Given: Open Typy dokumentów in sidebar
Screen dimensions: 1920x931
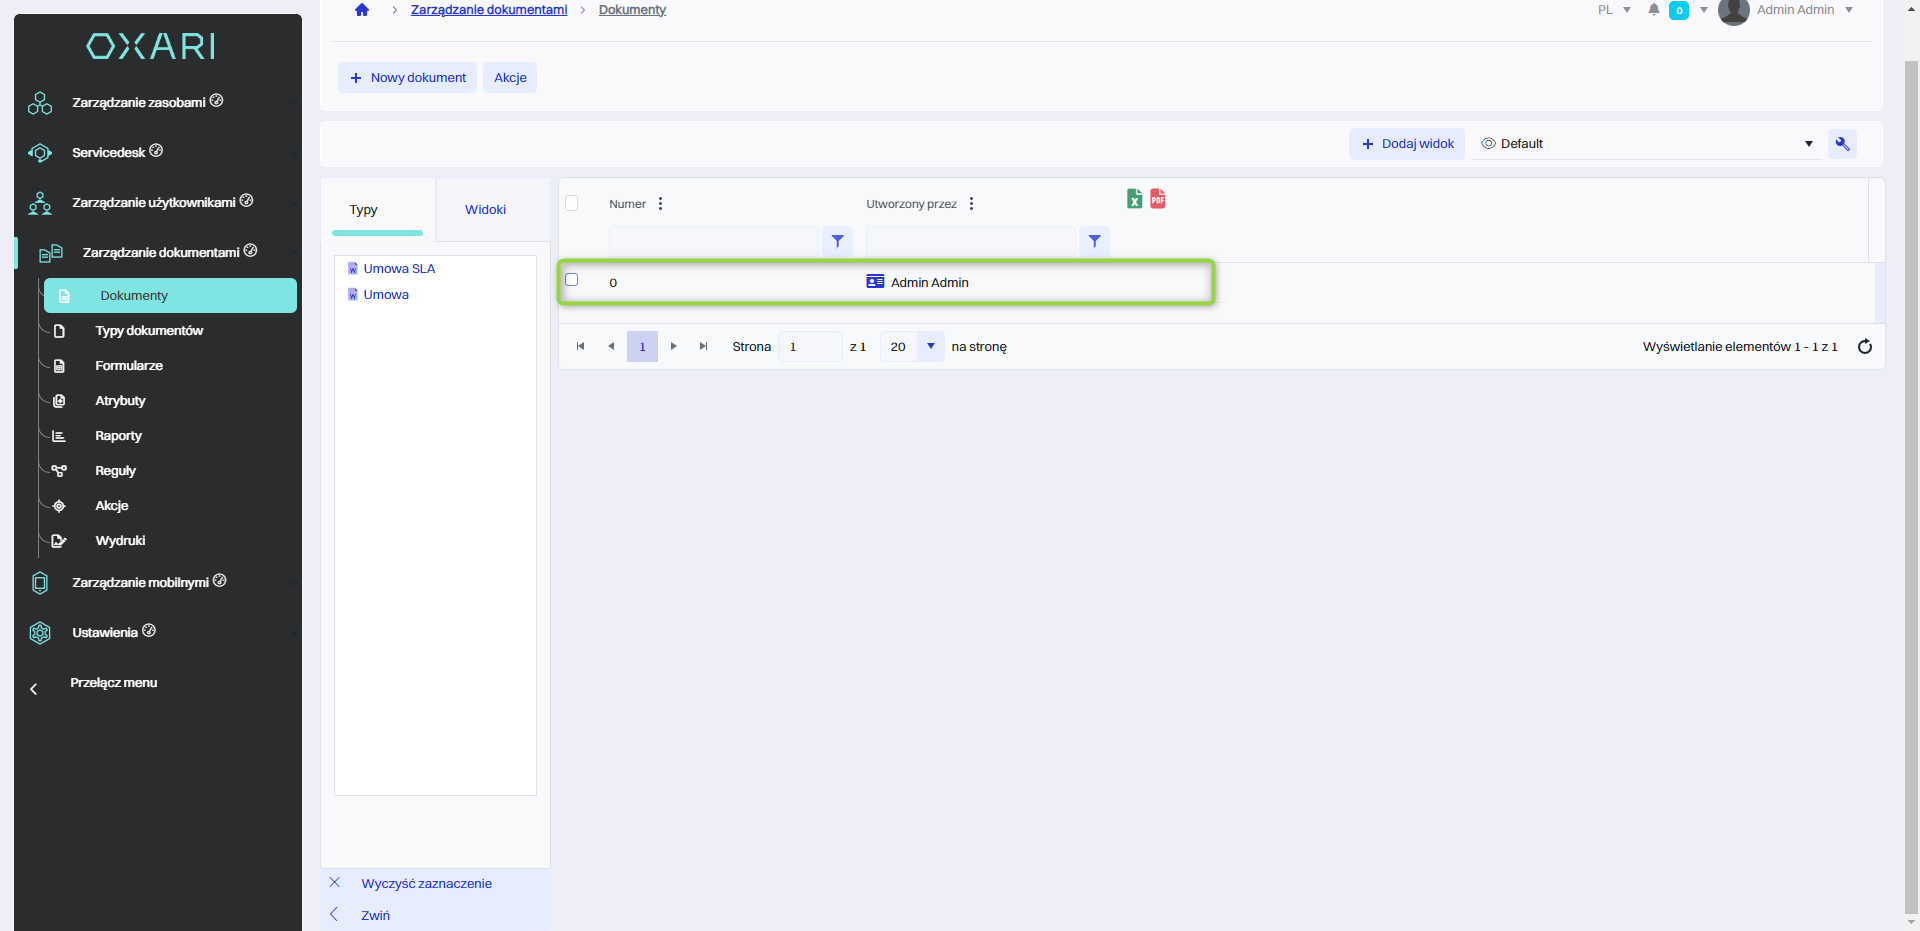Looking at the screenshot, I should point(149,331).
